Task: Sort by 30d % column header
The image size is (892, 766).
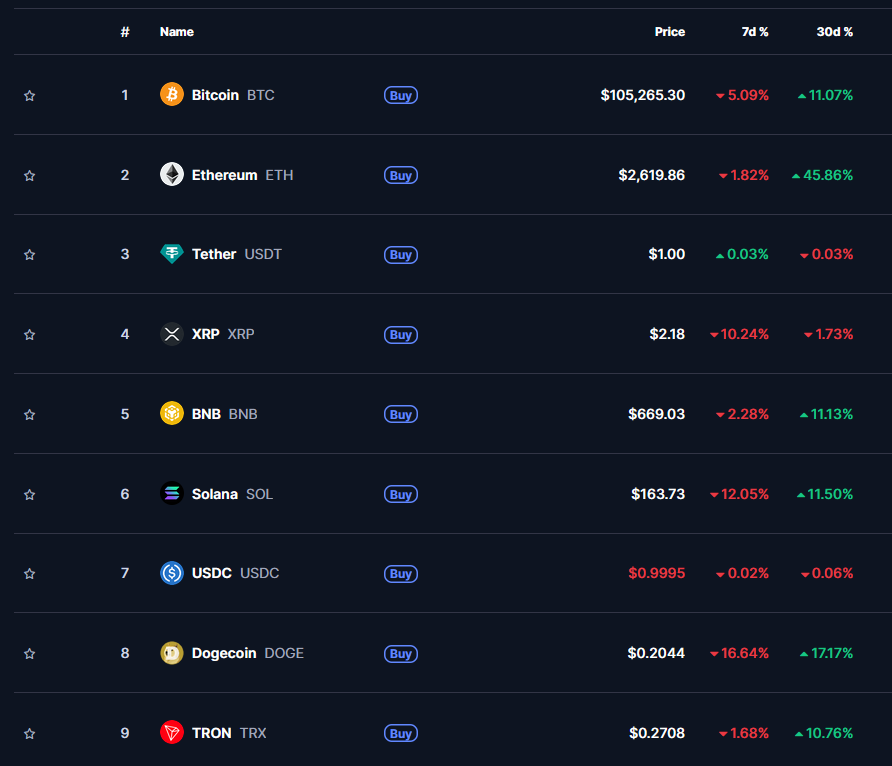Action: (835, 32)
